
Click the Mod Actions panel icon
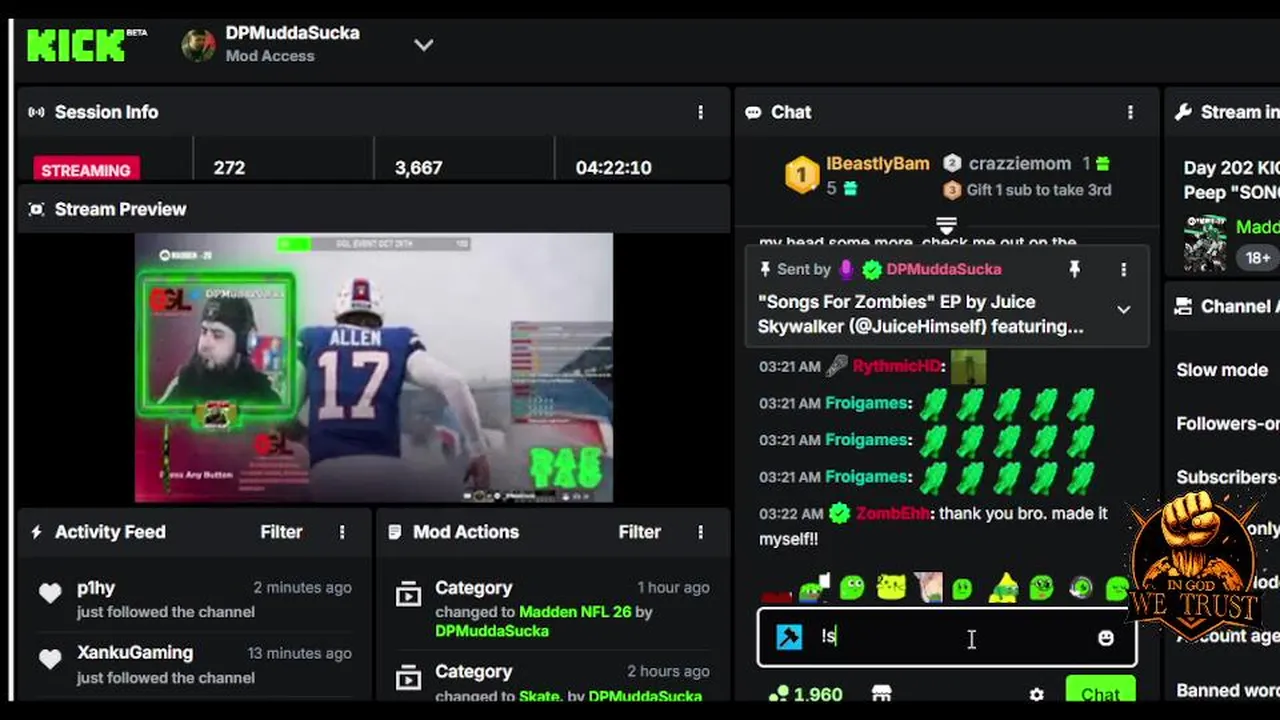click(395, 532)
